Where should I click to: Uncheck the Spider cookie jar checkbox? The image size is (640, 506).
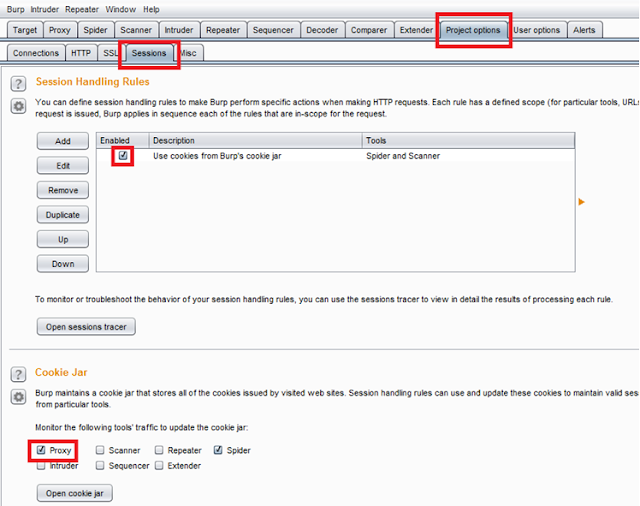(218, 450)
